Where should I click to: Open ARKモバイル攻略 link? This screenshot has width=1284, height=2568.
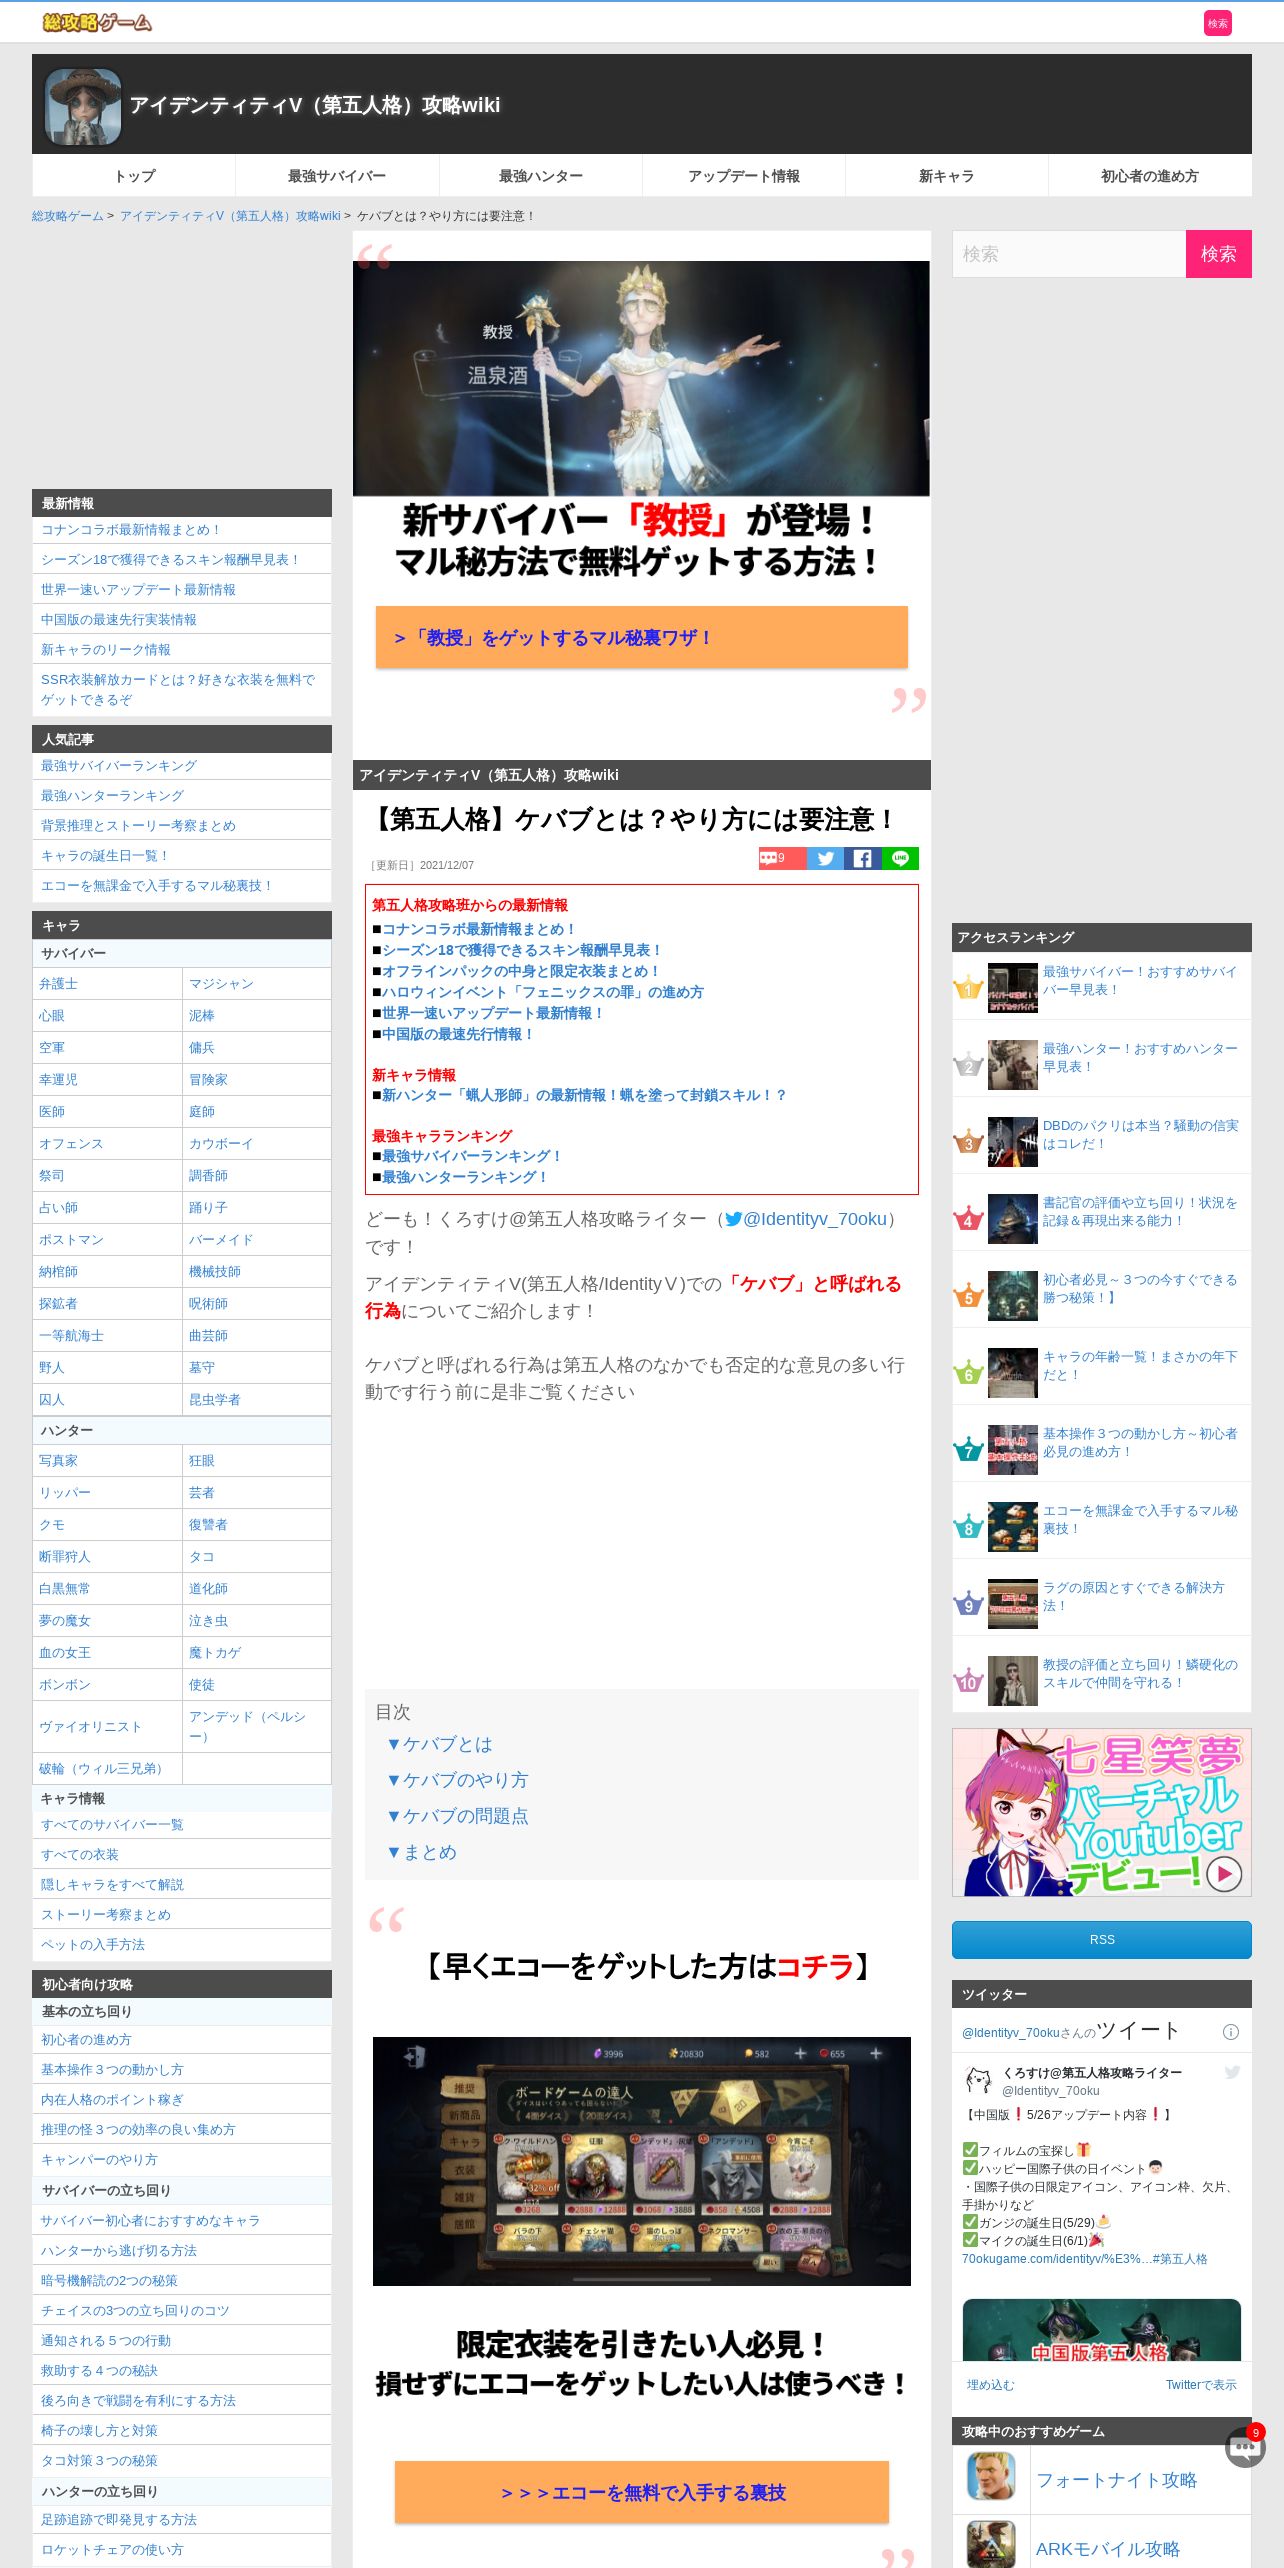click(x=1107, y=2549)
